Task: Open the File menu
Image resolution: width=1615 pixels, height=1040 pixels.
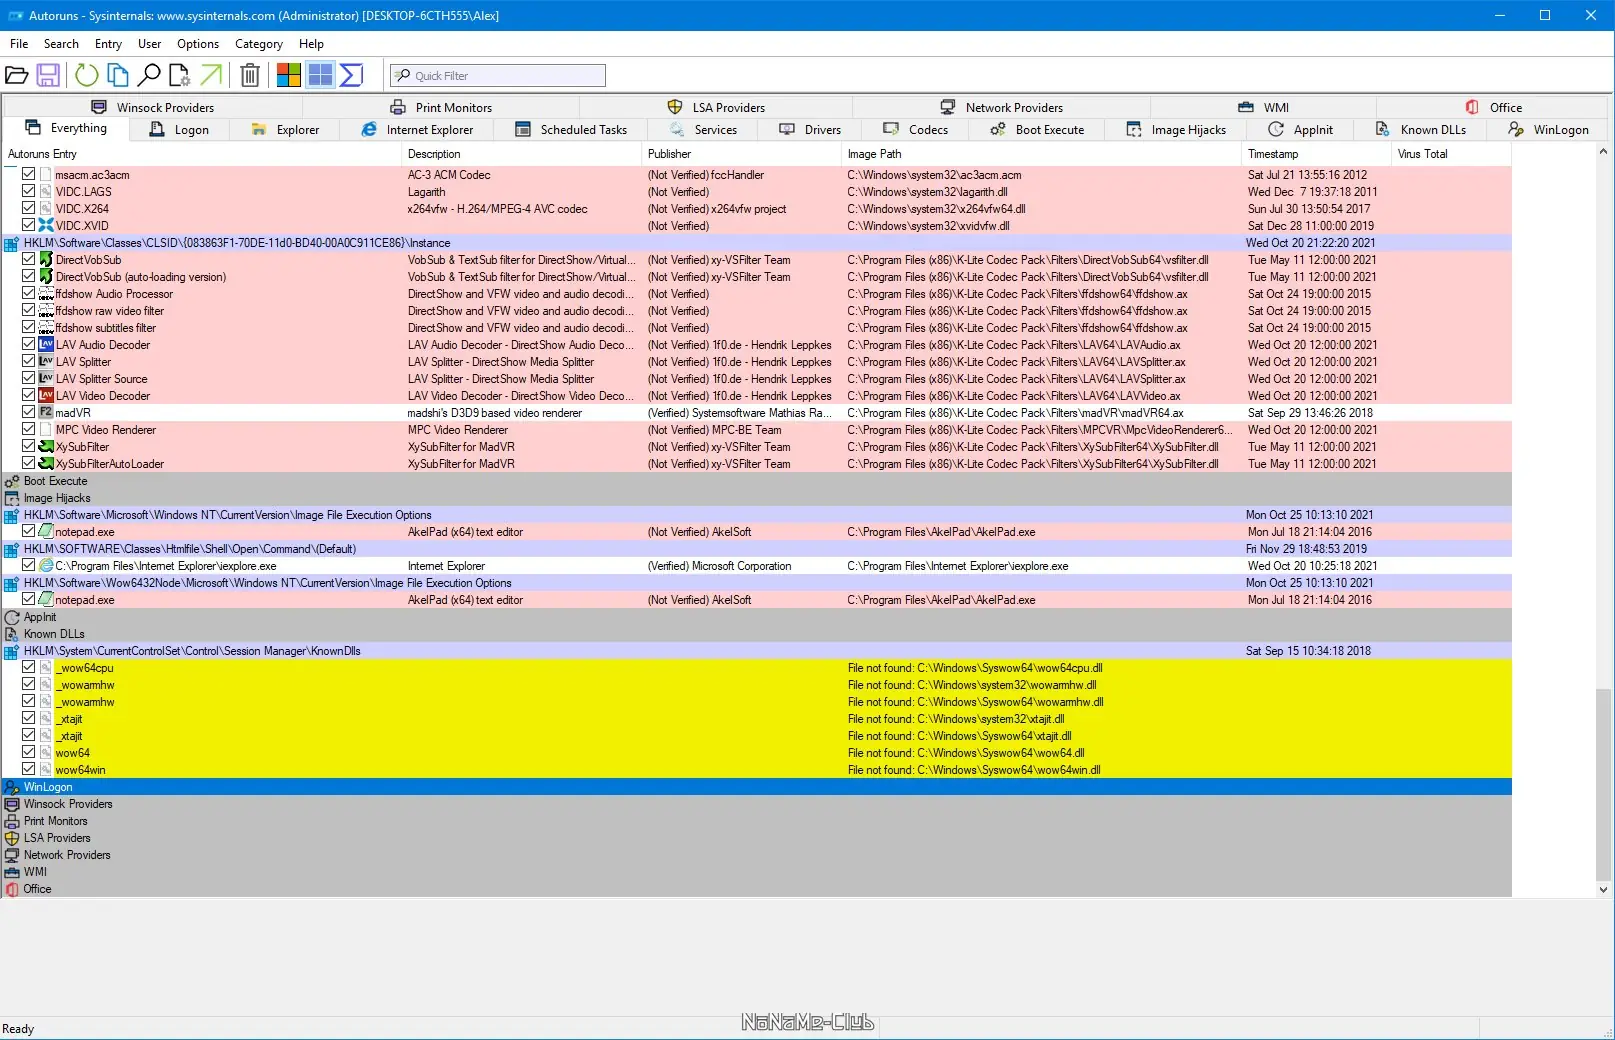Action: (x=19, y=44)
